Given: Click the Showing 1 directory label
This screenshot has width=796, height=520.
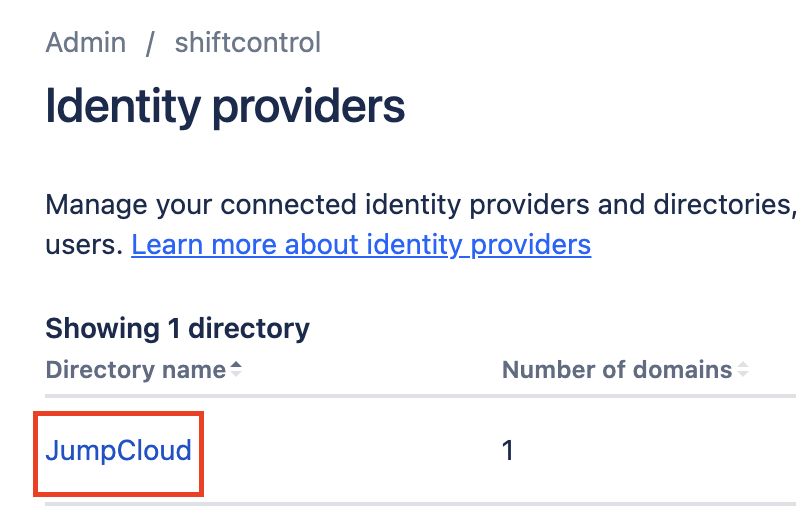Looking at the screenshot, I should point(177,329).
